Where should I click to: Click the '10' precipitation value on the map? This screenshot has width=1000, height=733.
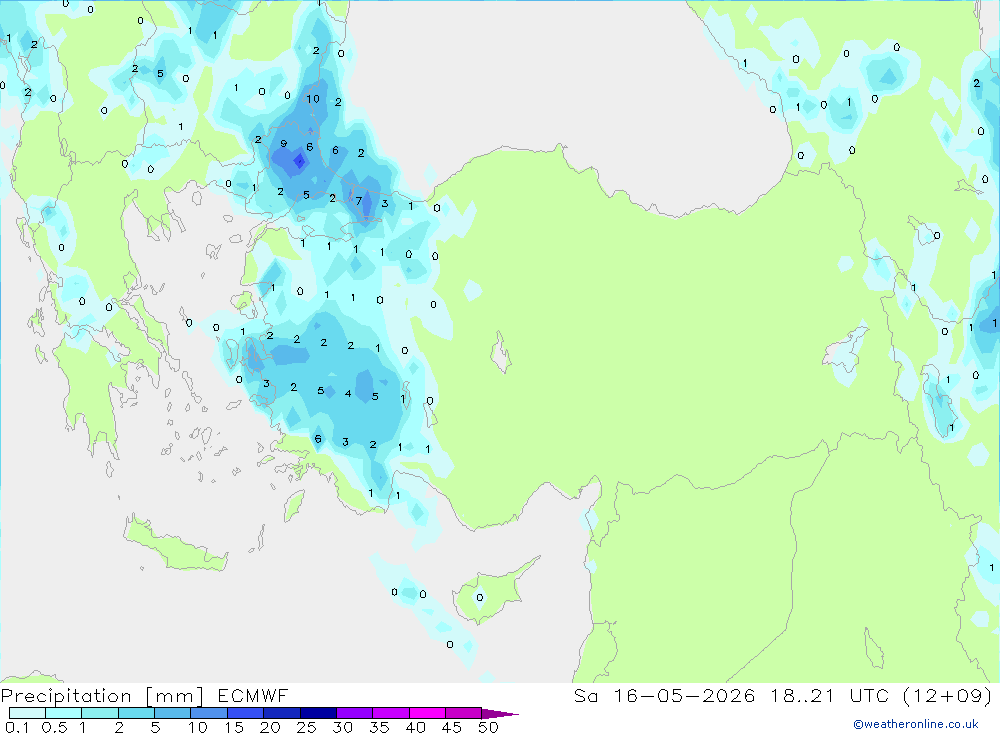point(312,99)
